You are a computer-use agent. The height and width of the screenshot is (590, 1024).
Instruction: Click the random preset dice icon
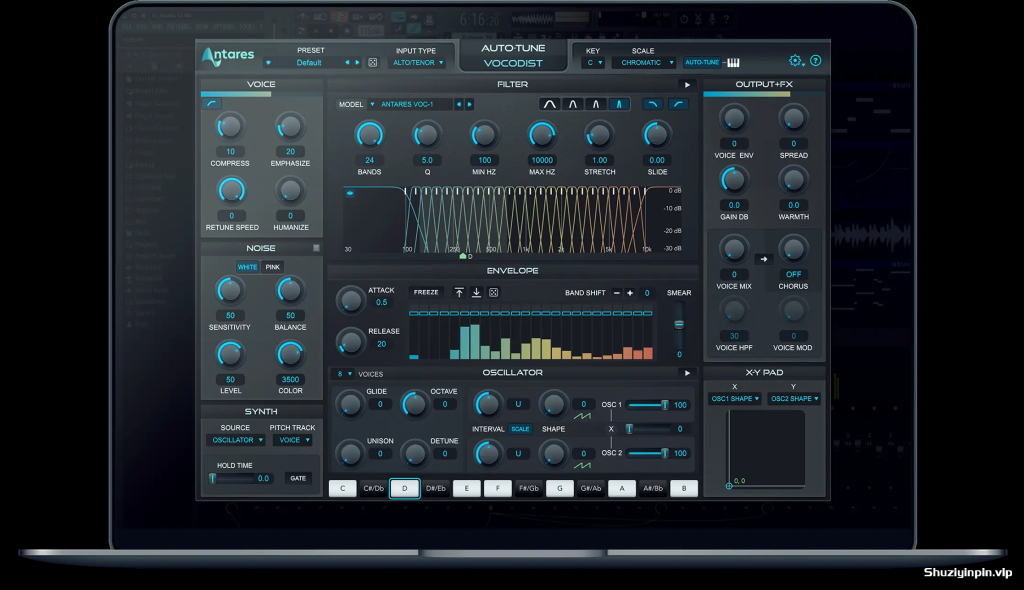click(372, 63)
